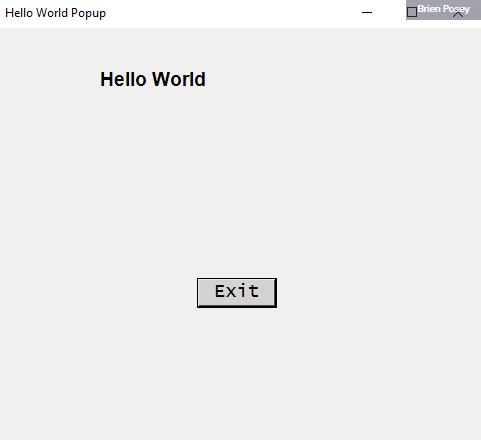Viewport: 481px width, 440px height.
Task: Click the word Popup in the title bar
Action: tap(88, 13)
